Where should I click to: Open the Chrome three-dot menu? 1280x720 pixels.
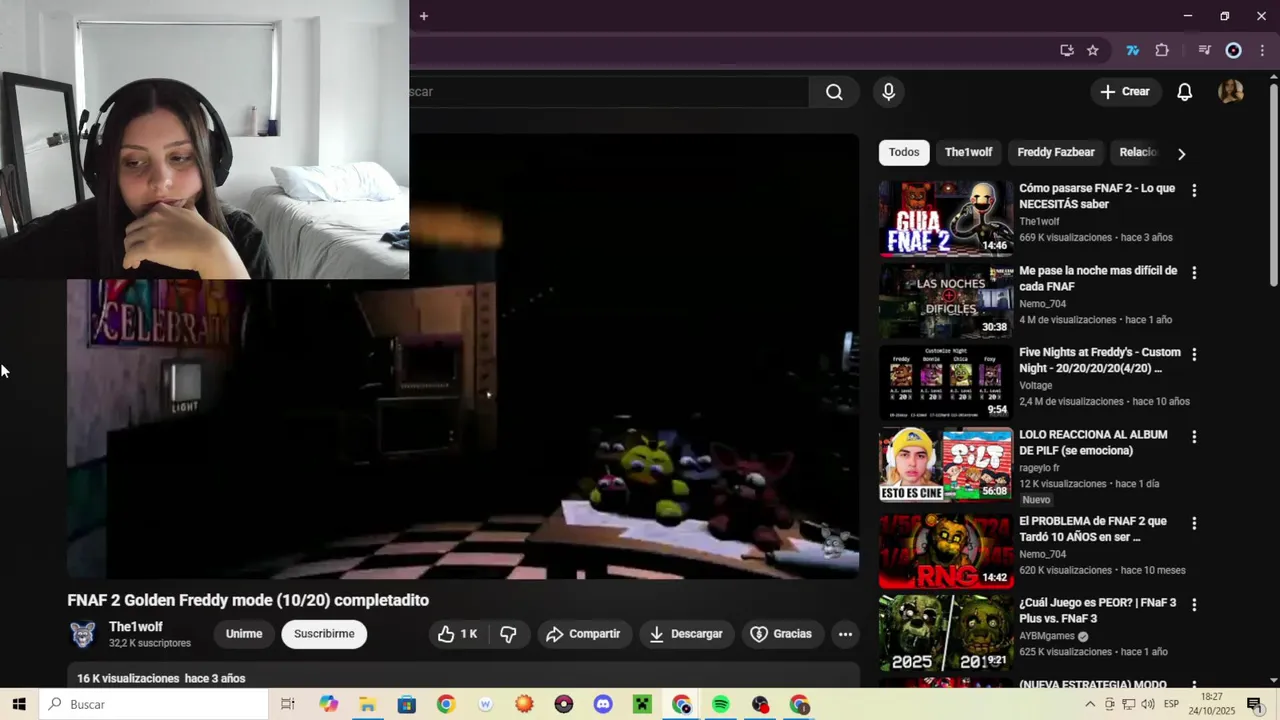[x=1262, y=50]
